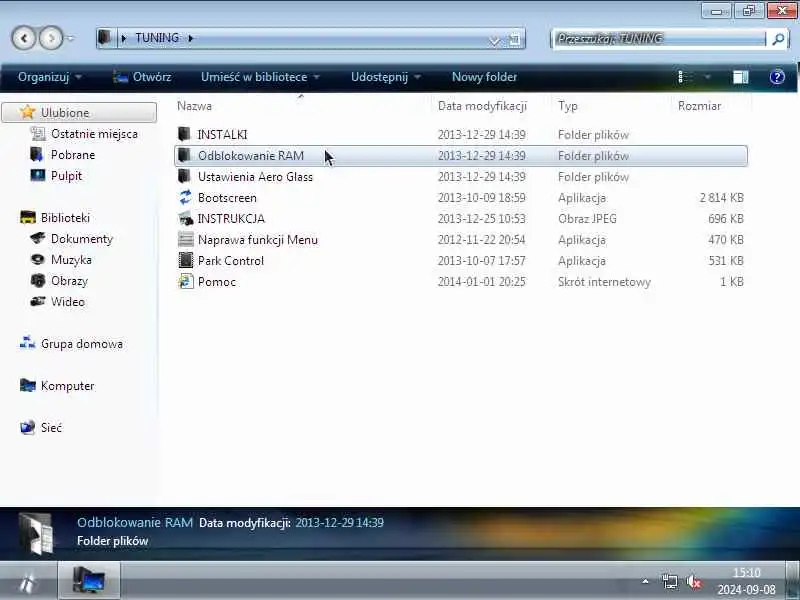
Task: Open the Windows Start button
Action: (x=28, y=582)
